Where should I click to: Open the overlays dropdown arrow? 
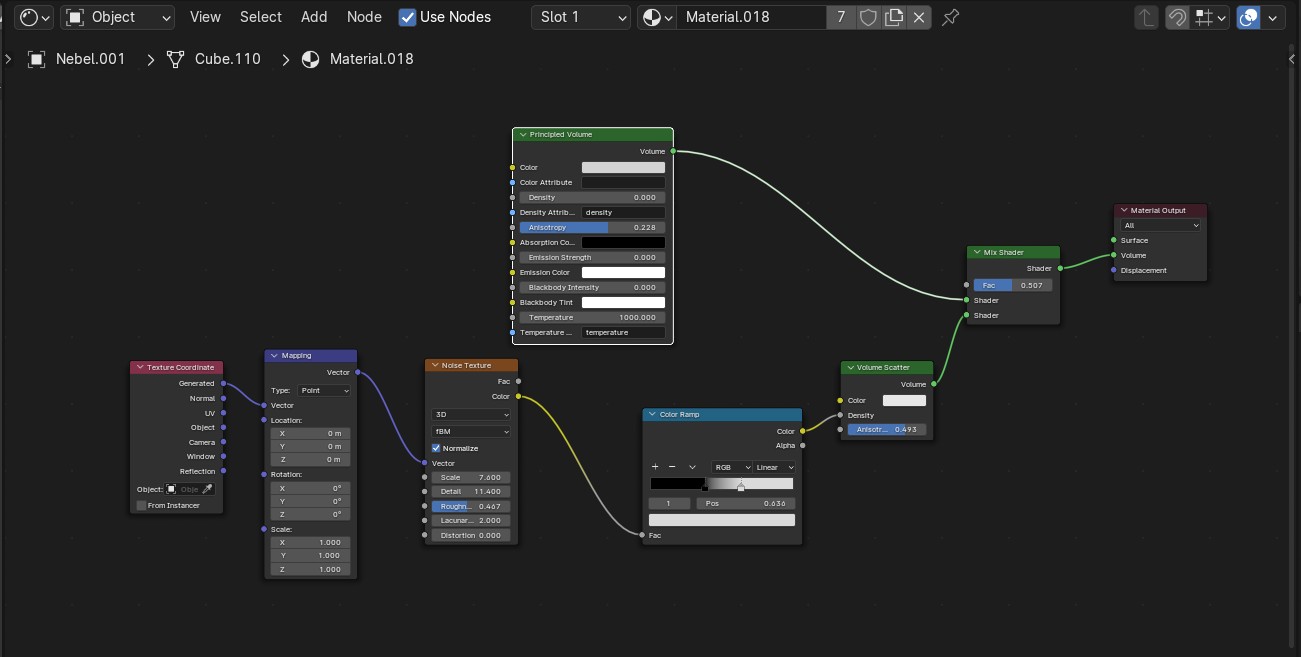(x=1273, y=17)
